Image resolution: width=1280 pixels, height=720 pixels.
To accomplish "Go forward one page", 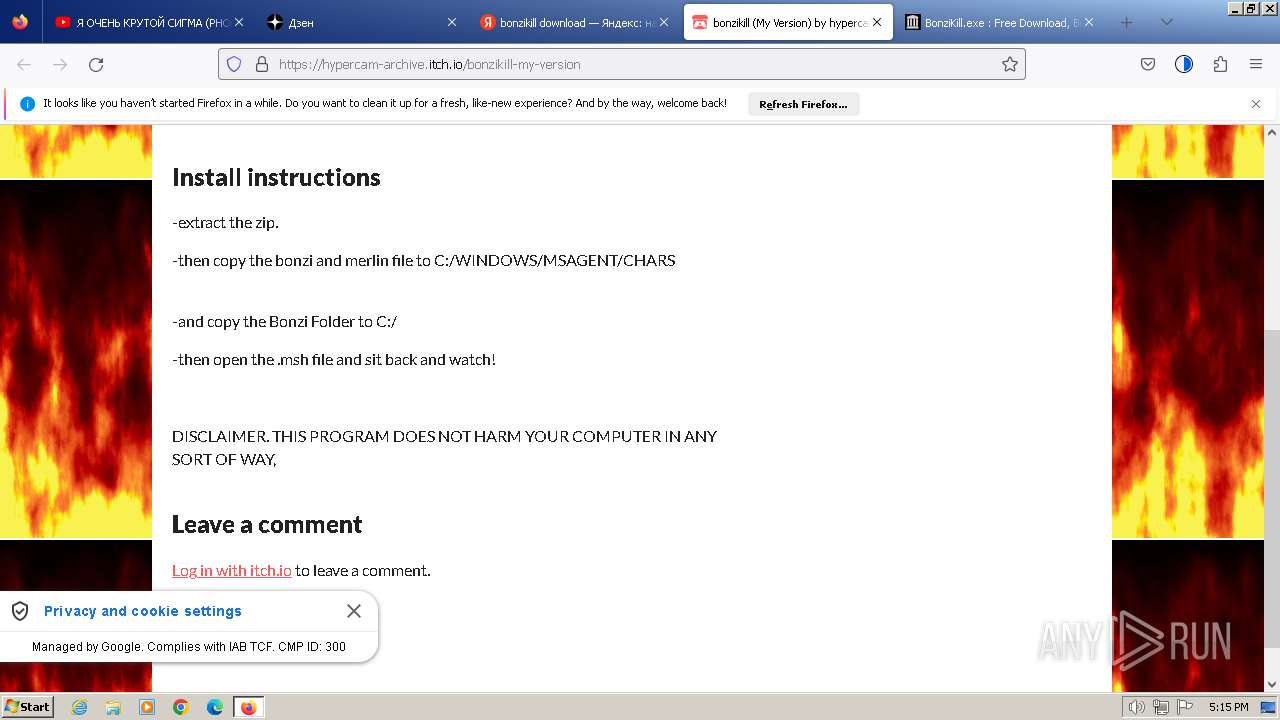I will click(x=60, y=64).
